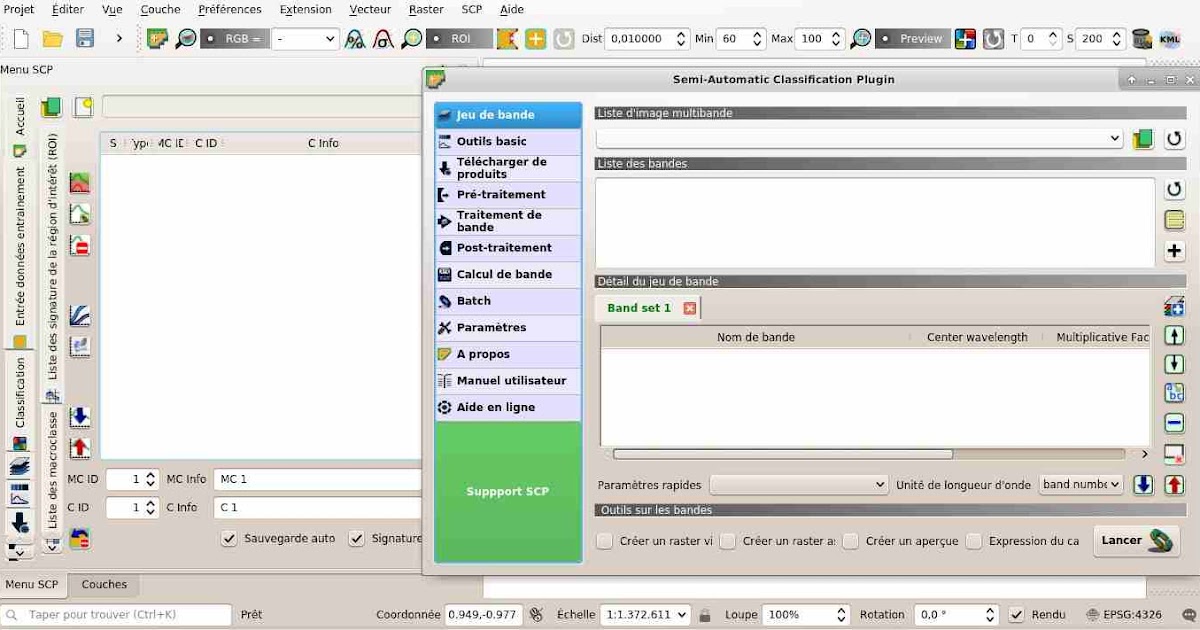This screenshot has width=1200, height=630.
Task: Import band set with blue down arrow
Action: click(x=1143, y=484)
